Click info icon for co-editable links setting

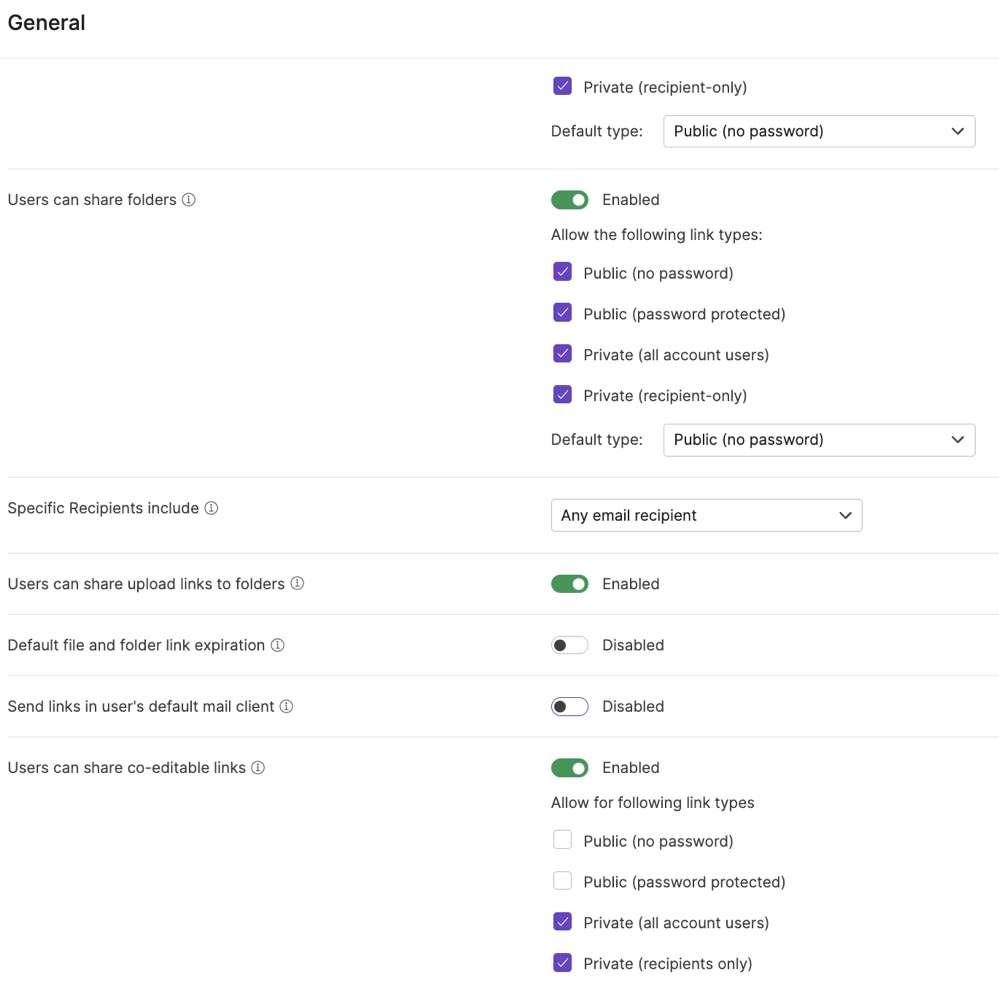[258, 767]
